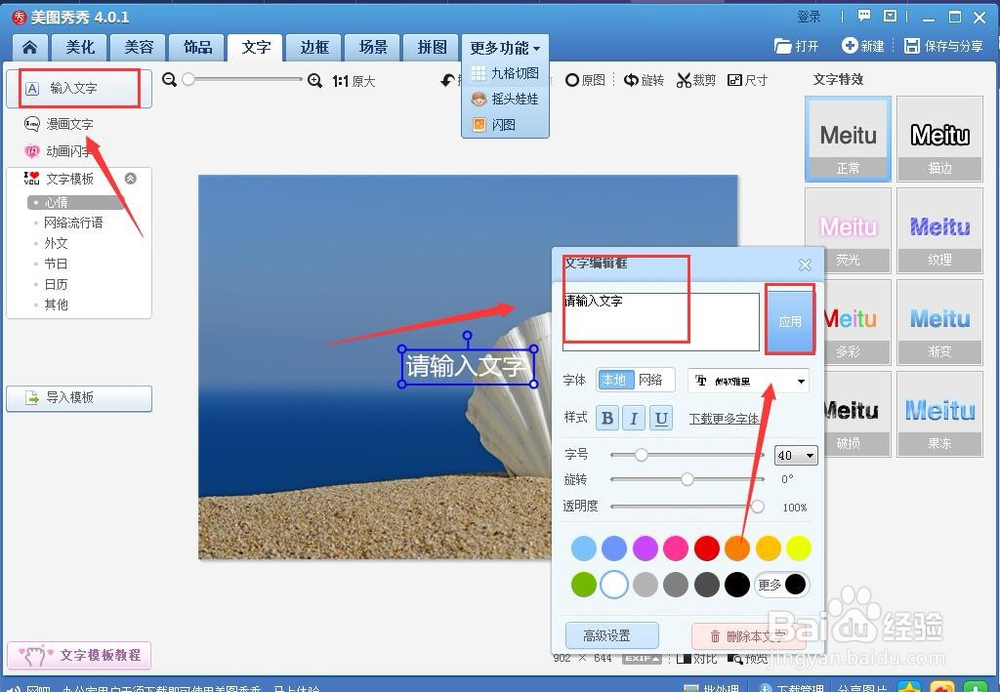This screenshot has width=1000, height=692.
Task: Toggle 本地 local font source
Action: [615, 380]
